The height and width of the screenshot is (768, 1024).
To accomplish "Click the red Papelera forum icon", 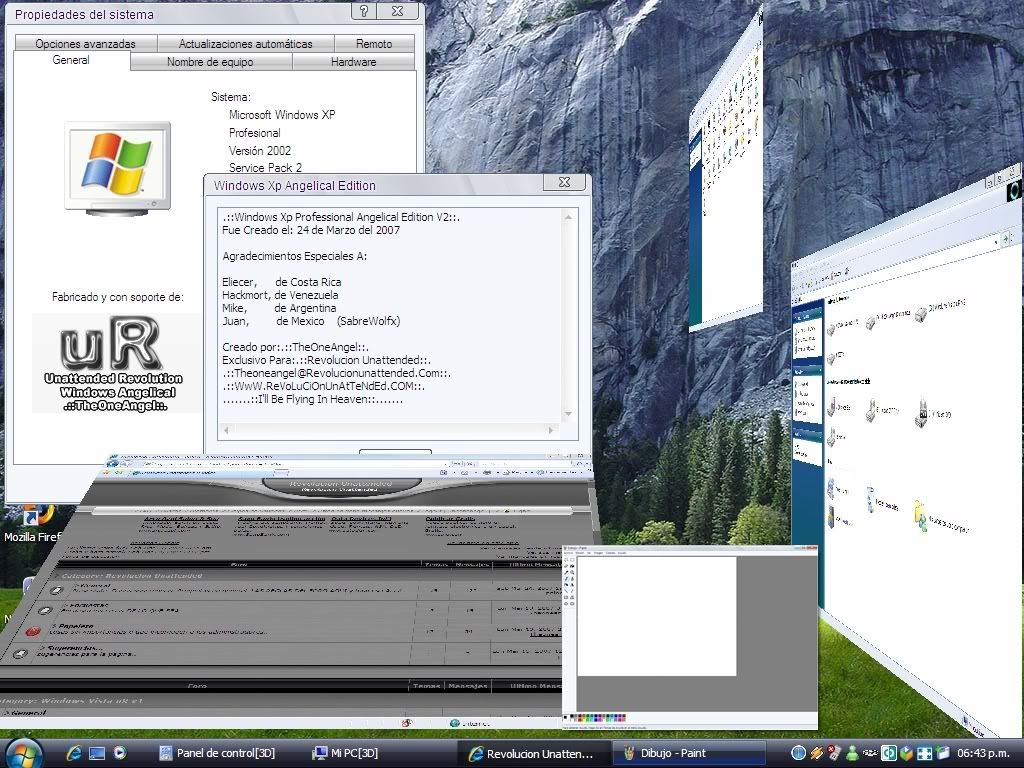I will point(33,632).
